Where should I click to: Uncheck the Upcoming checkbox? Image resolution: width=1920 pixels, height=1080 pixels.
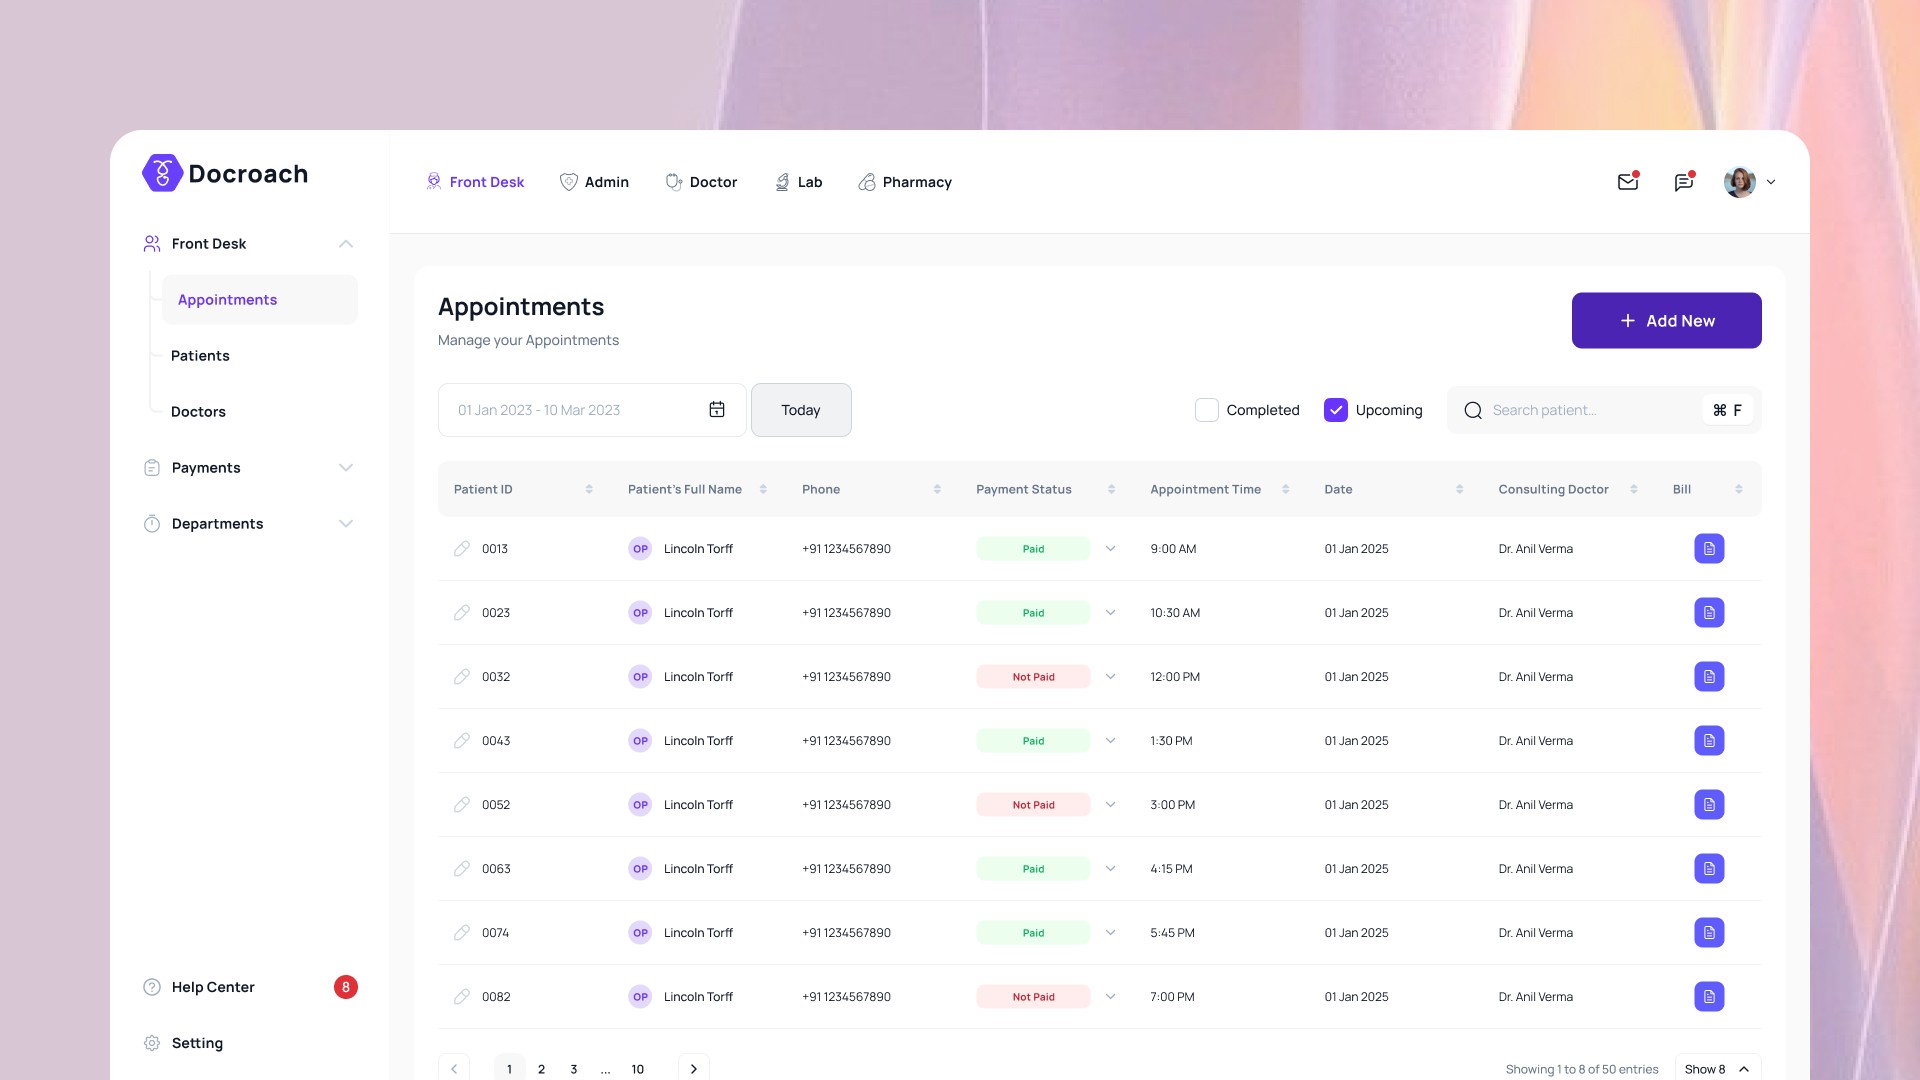pos(1335,410)
